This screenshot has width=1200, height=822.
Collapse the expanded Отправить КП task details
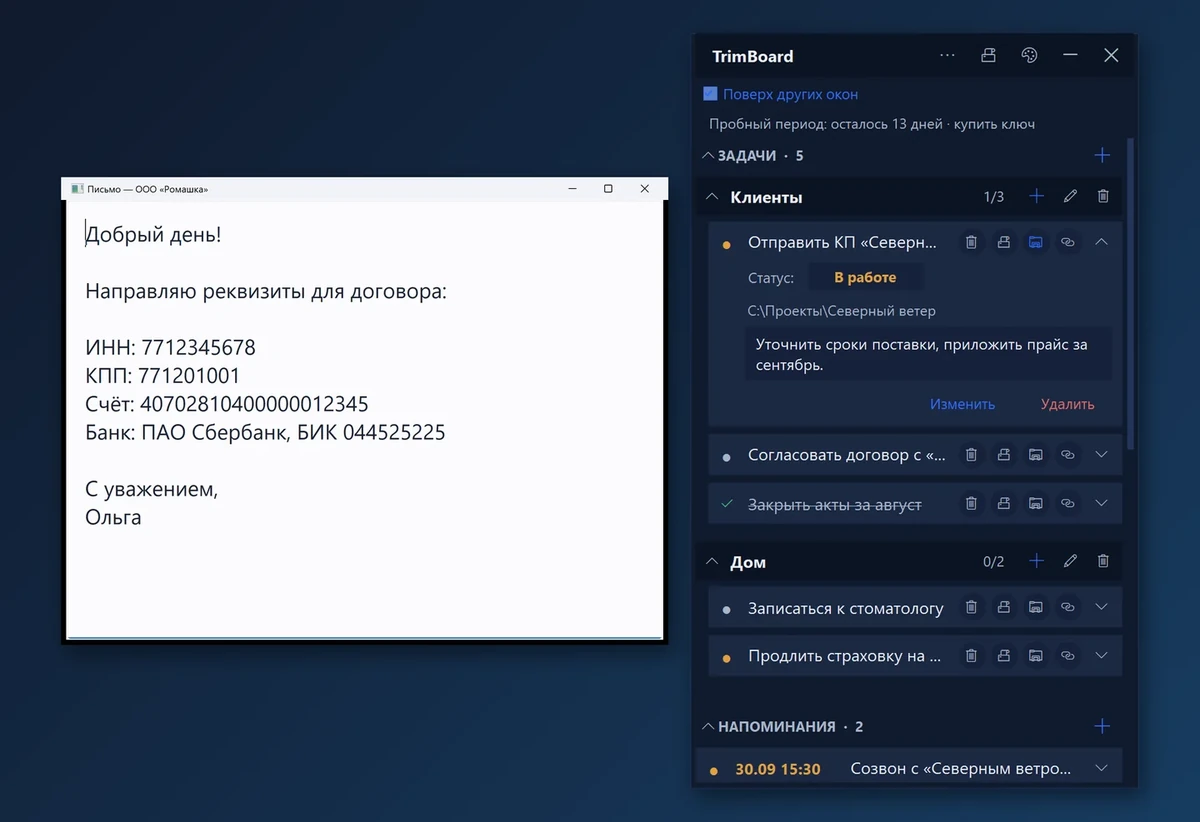coord(1101,241)
